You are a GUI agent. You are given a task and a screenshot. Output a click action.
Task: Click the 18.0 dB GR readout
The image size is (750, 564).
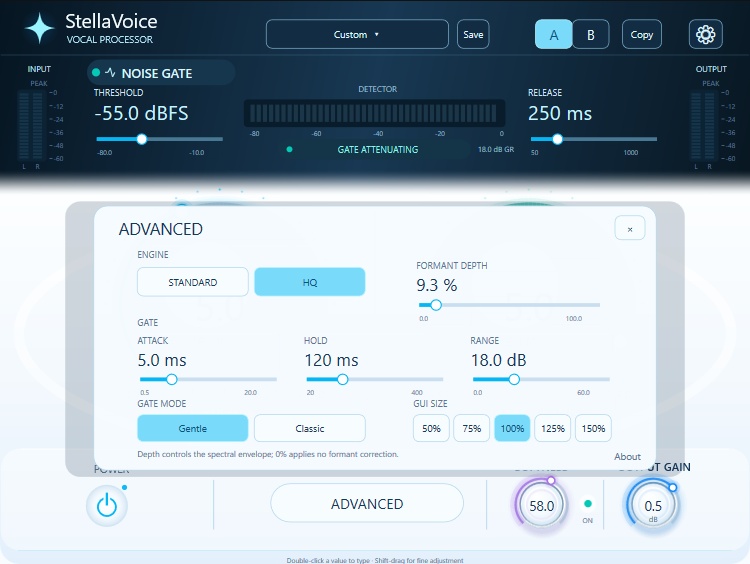(x=496, y=149)
